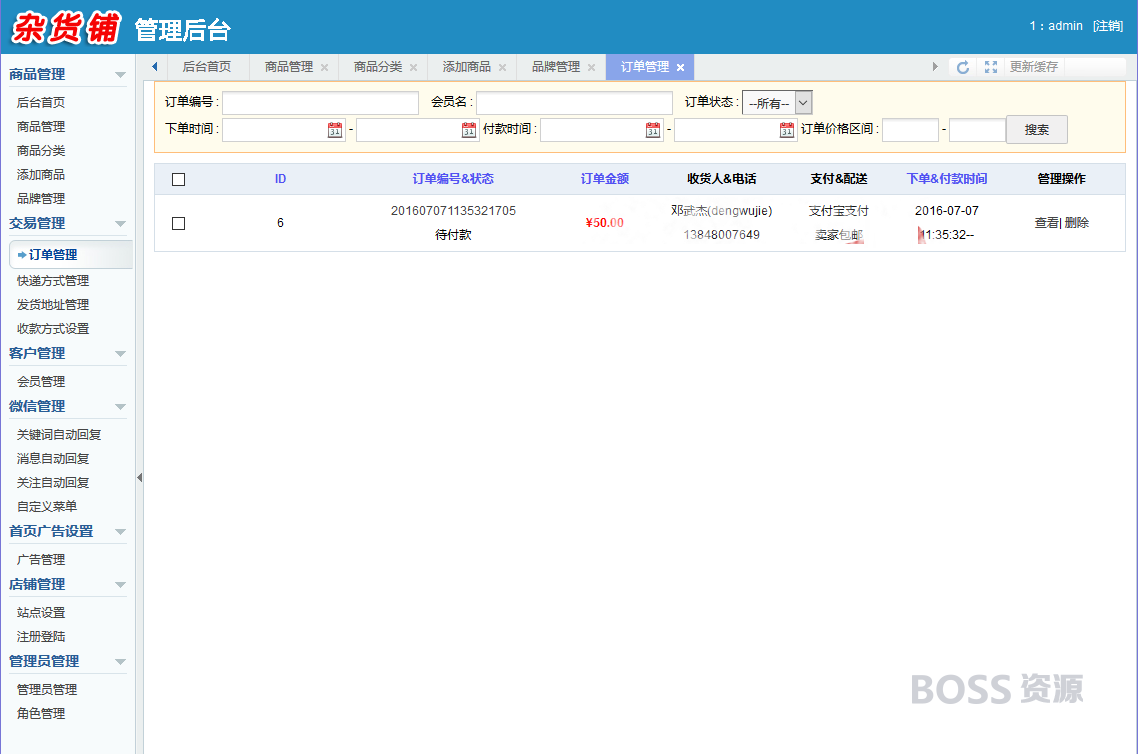Sort by 订单编号&状态 column header
The image size is (1138, 754).
[453, 179]
